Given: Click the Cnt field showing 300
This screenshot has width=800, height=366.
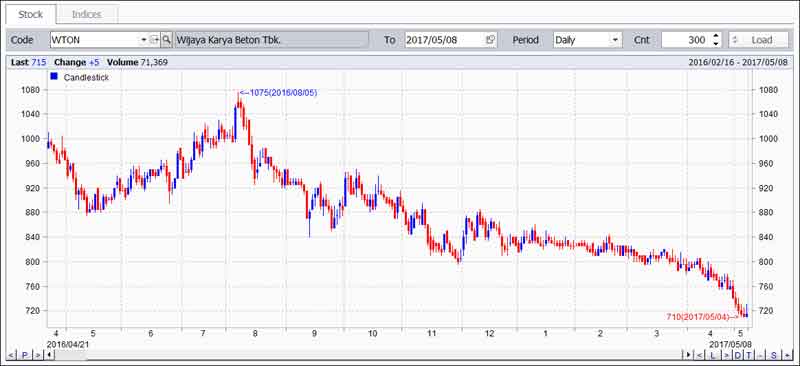Looking at the screenshot, I should [686, 39].
